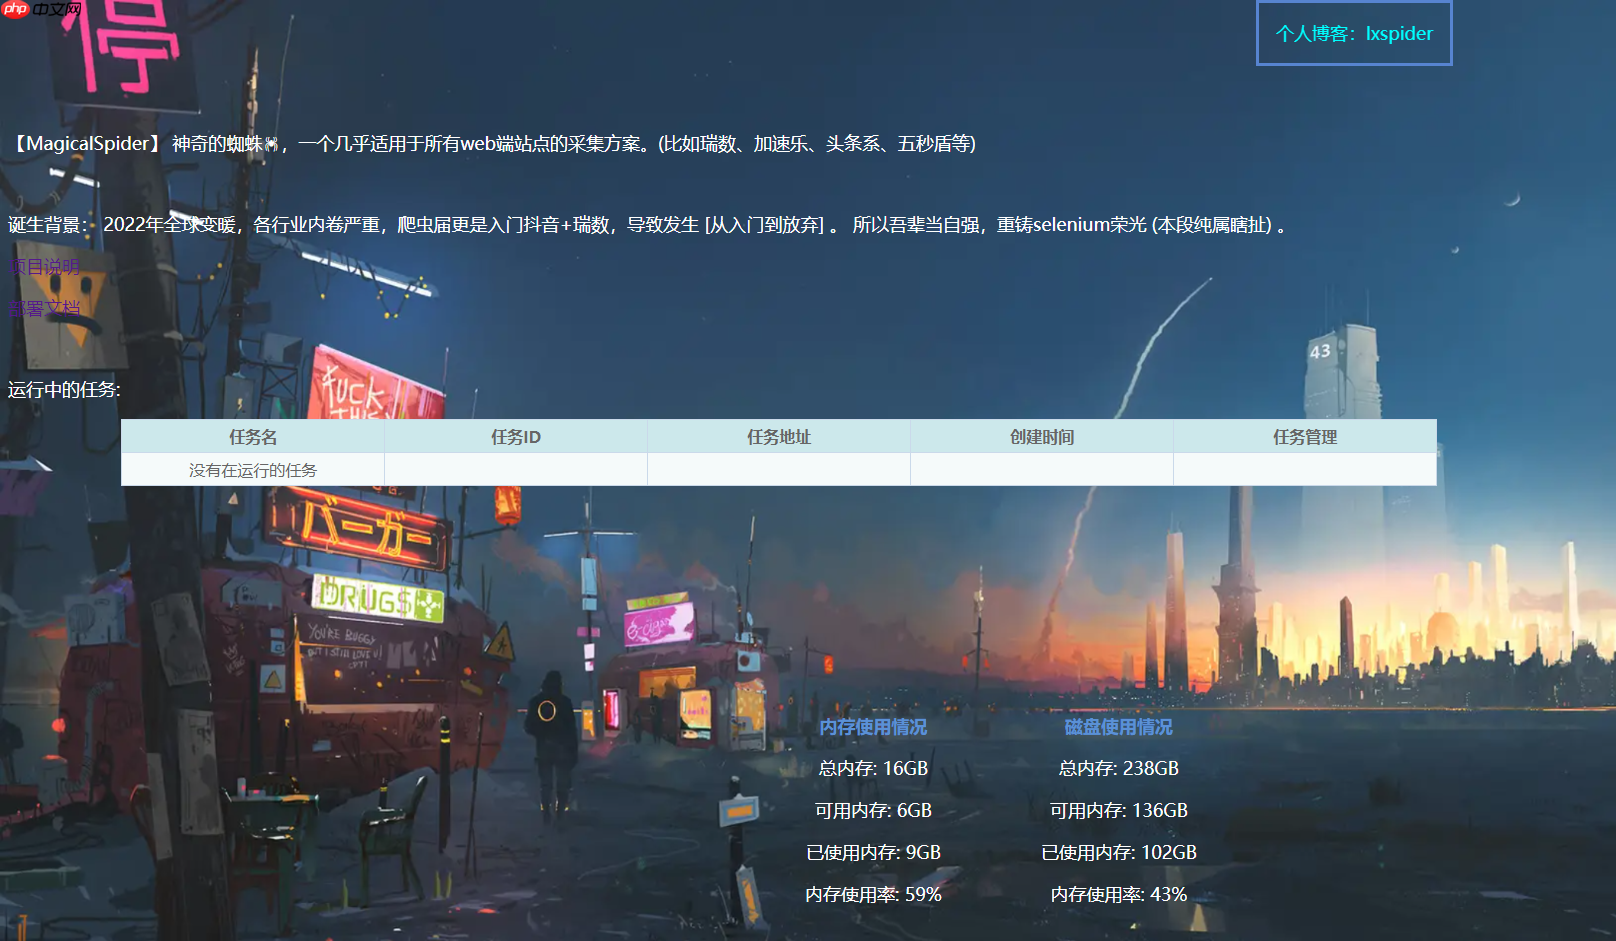The height and width of the screenshot is (941, 1616).
Task: Select the 没有在运行的任务 table cell
Action: pyautogui.click(x=253, y=470)
